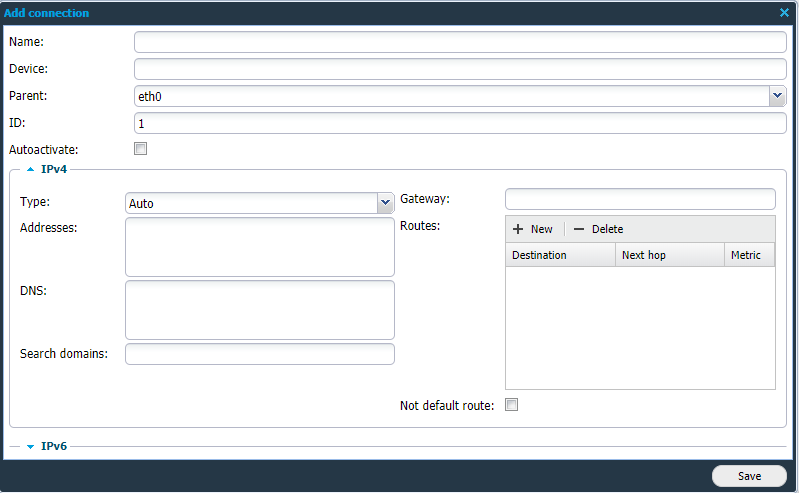The image size is (799, 493).
Task: Click the ID field containing 1
Action: tap(460, 123)
